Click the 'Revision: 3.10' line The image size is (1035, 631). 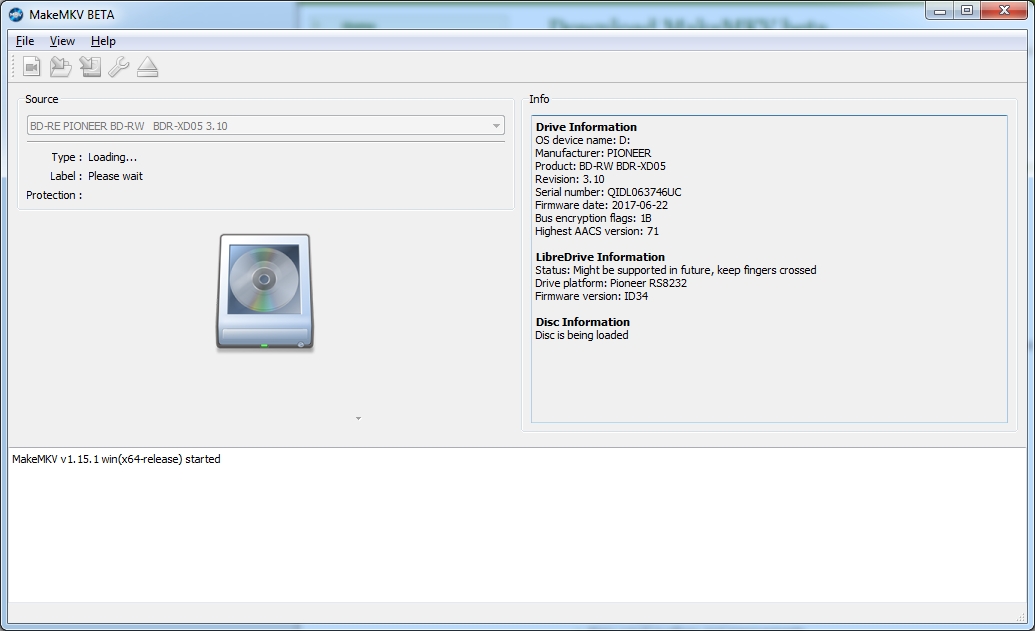570,180
